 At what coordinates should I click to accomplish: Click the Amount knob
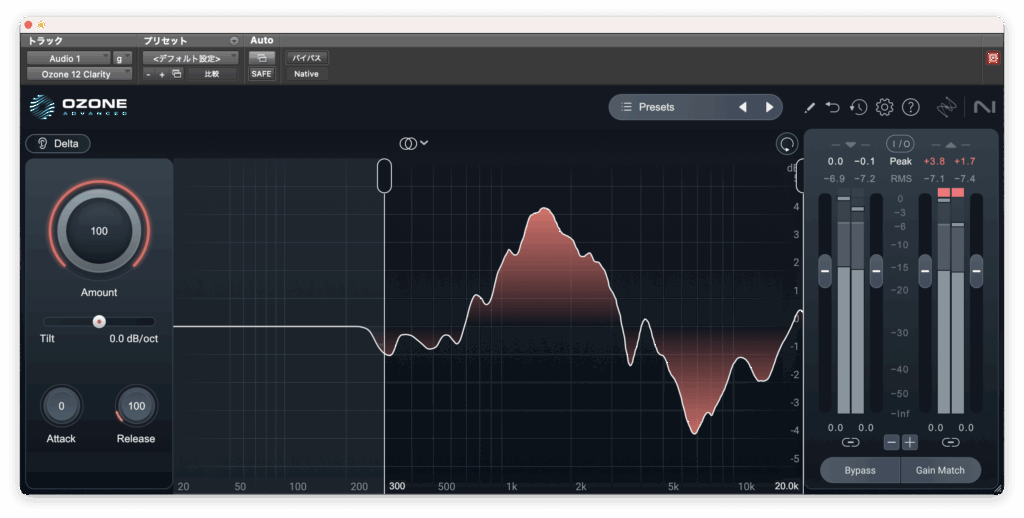coord(99,231)
